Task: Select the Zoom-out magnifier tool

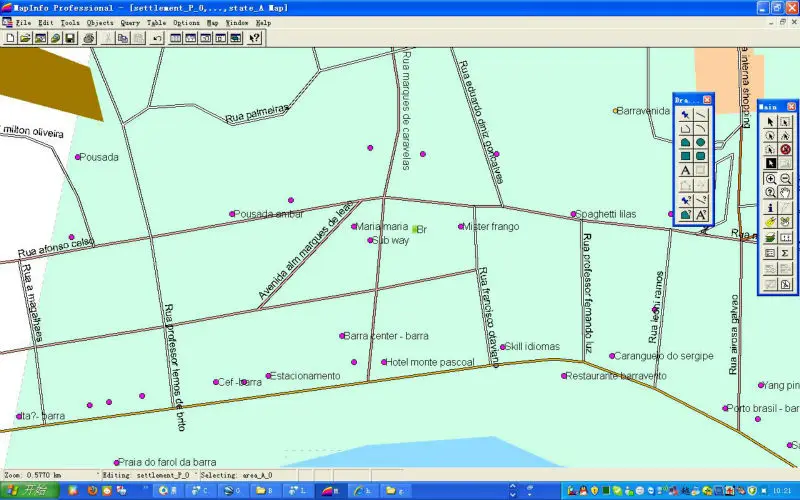Action: tap(785, 178)
